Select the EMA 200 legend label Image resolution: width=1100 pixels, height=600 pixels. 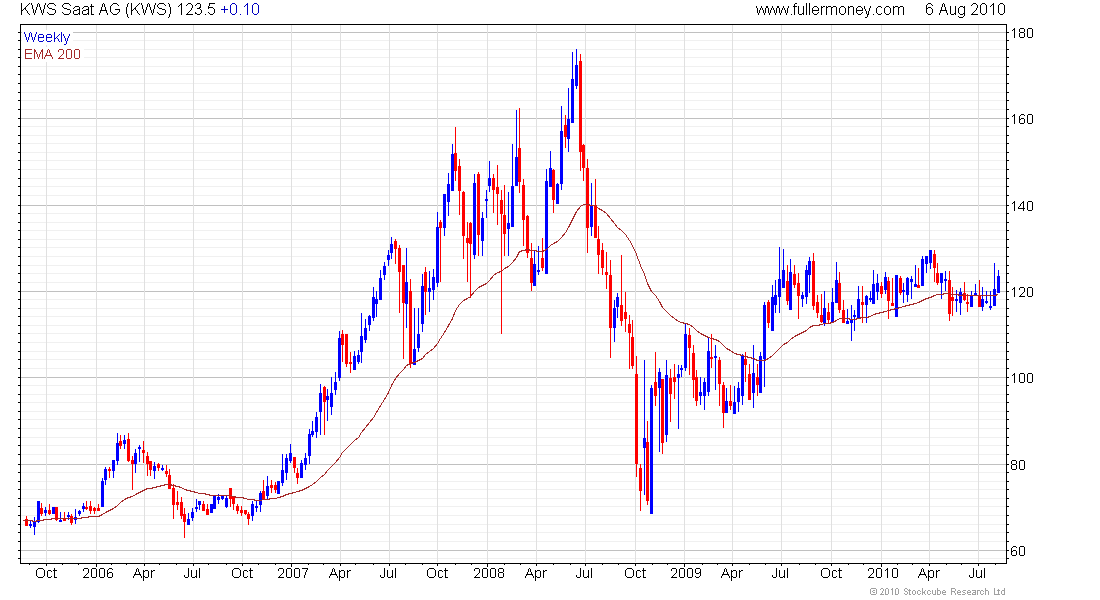[52, 55]
